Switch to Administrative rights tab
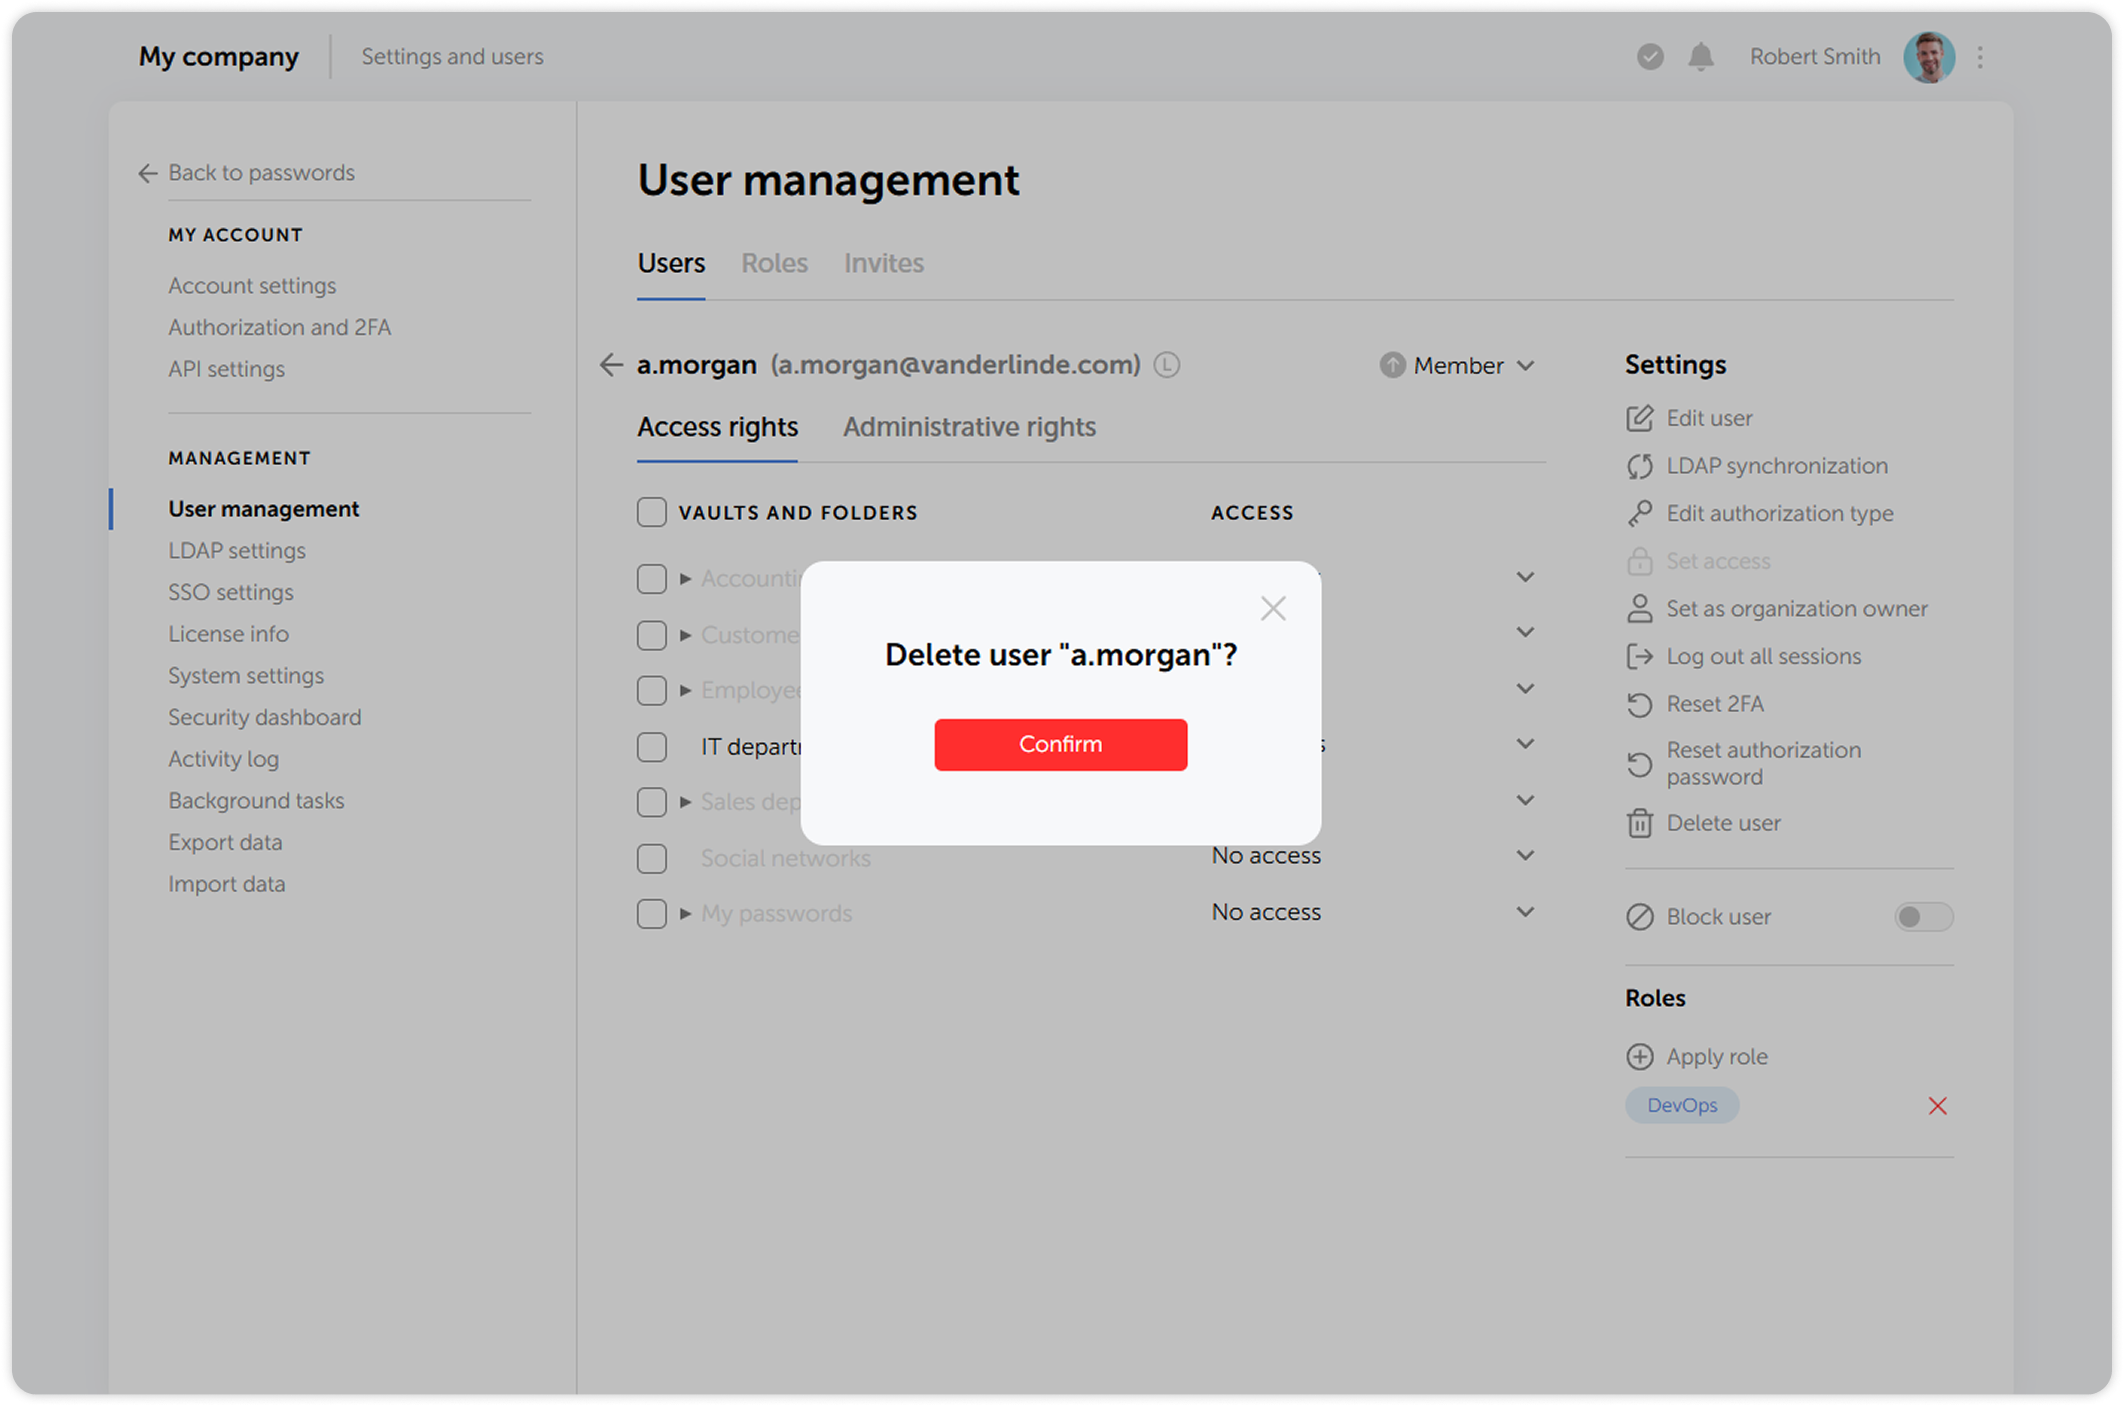This screenshot has height=1407, width=2124. pyautogui.click(x=968, y=427)
